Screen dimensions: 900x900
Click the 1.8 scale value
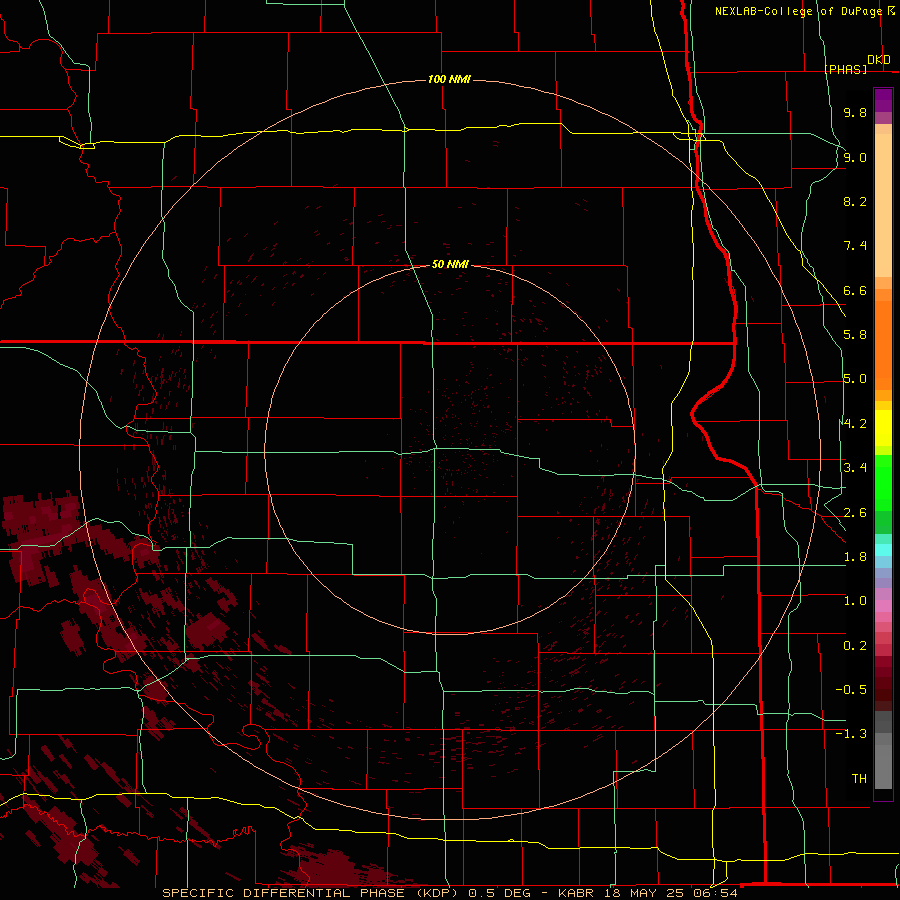click(855, 557)
